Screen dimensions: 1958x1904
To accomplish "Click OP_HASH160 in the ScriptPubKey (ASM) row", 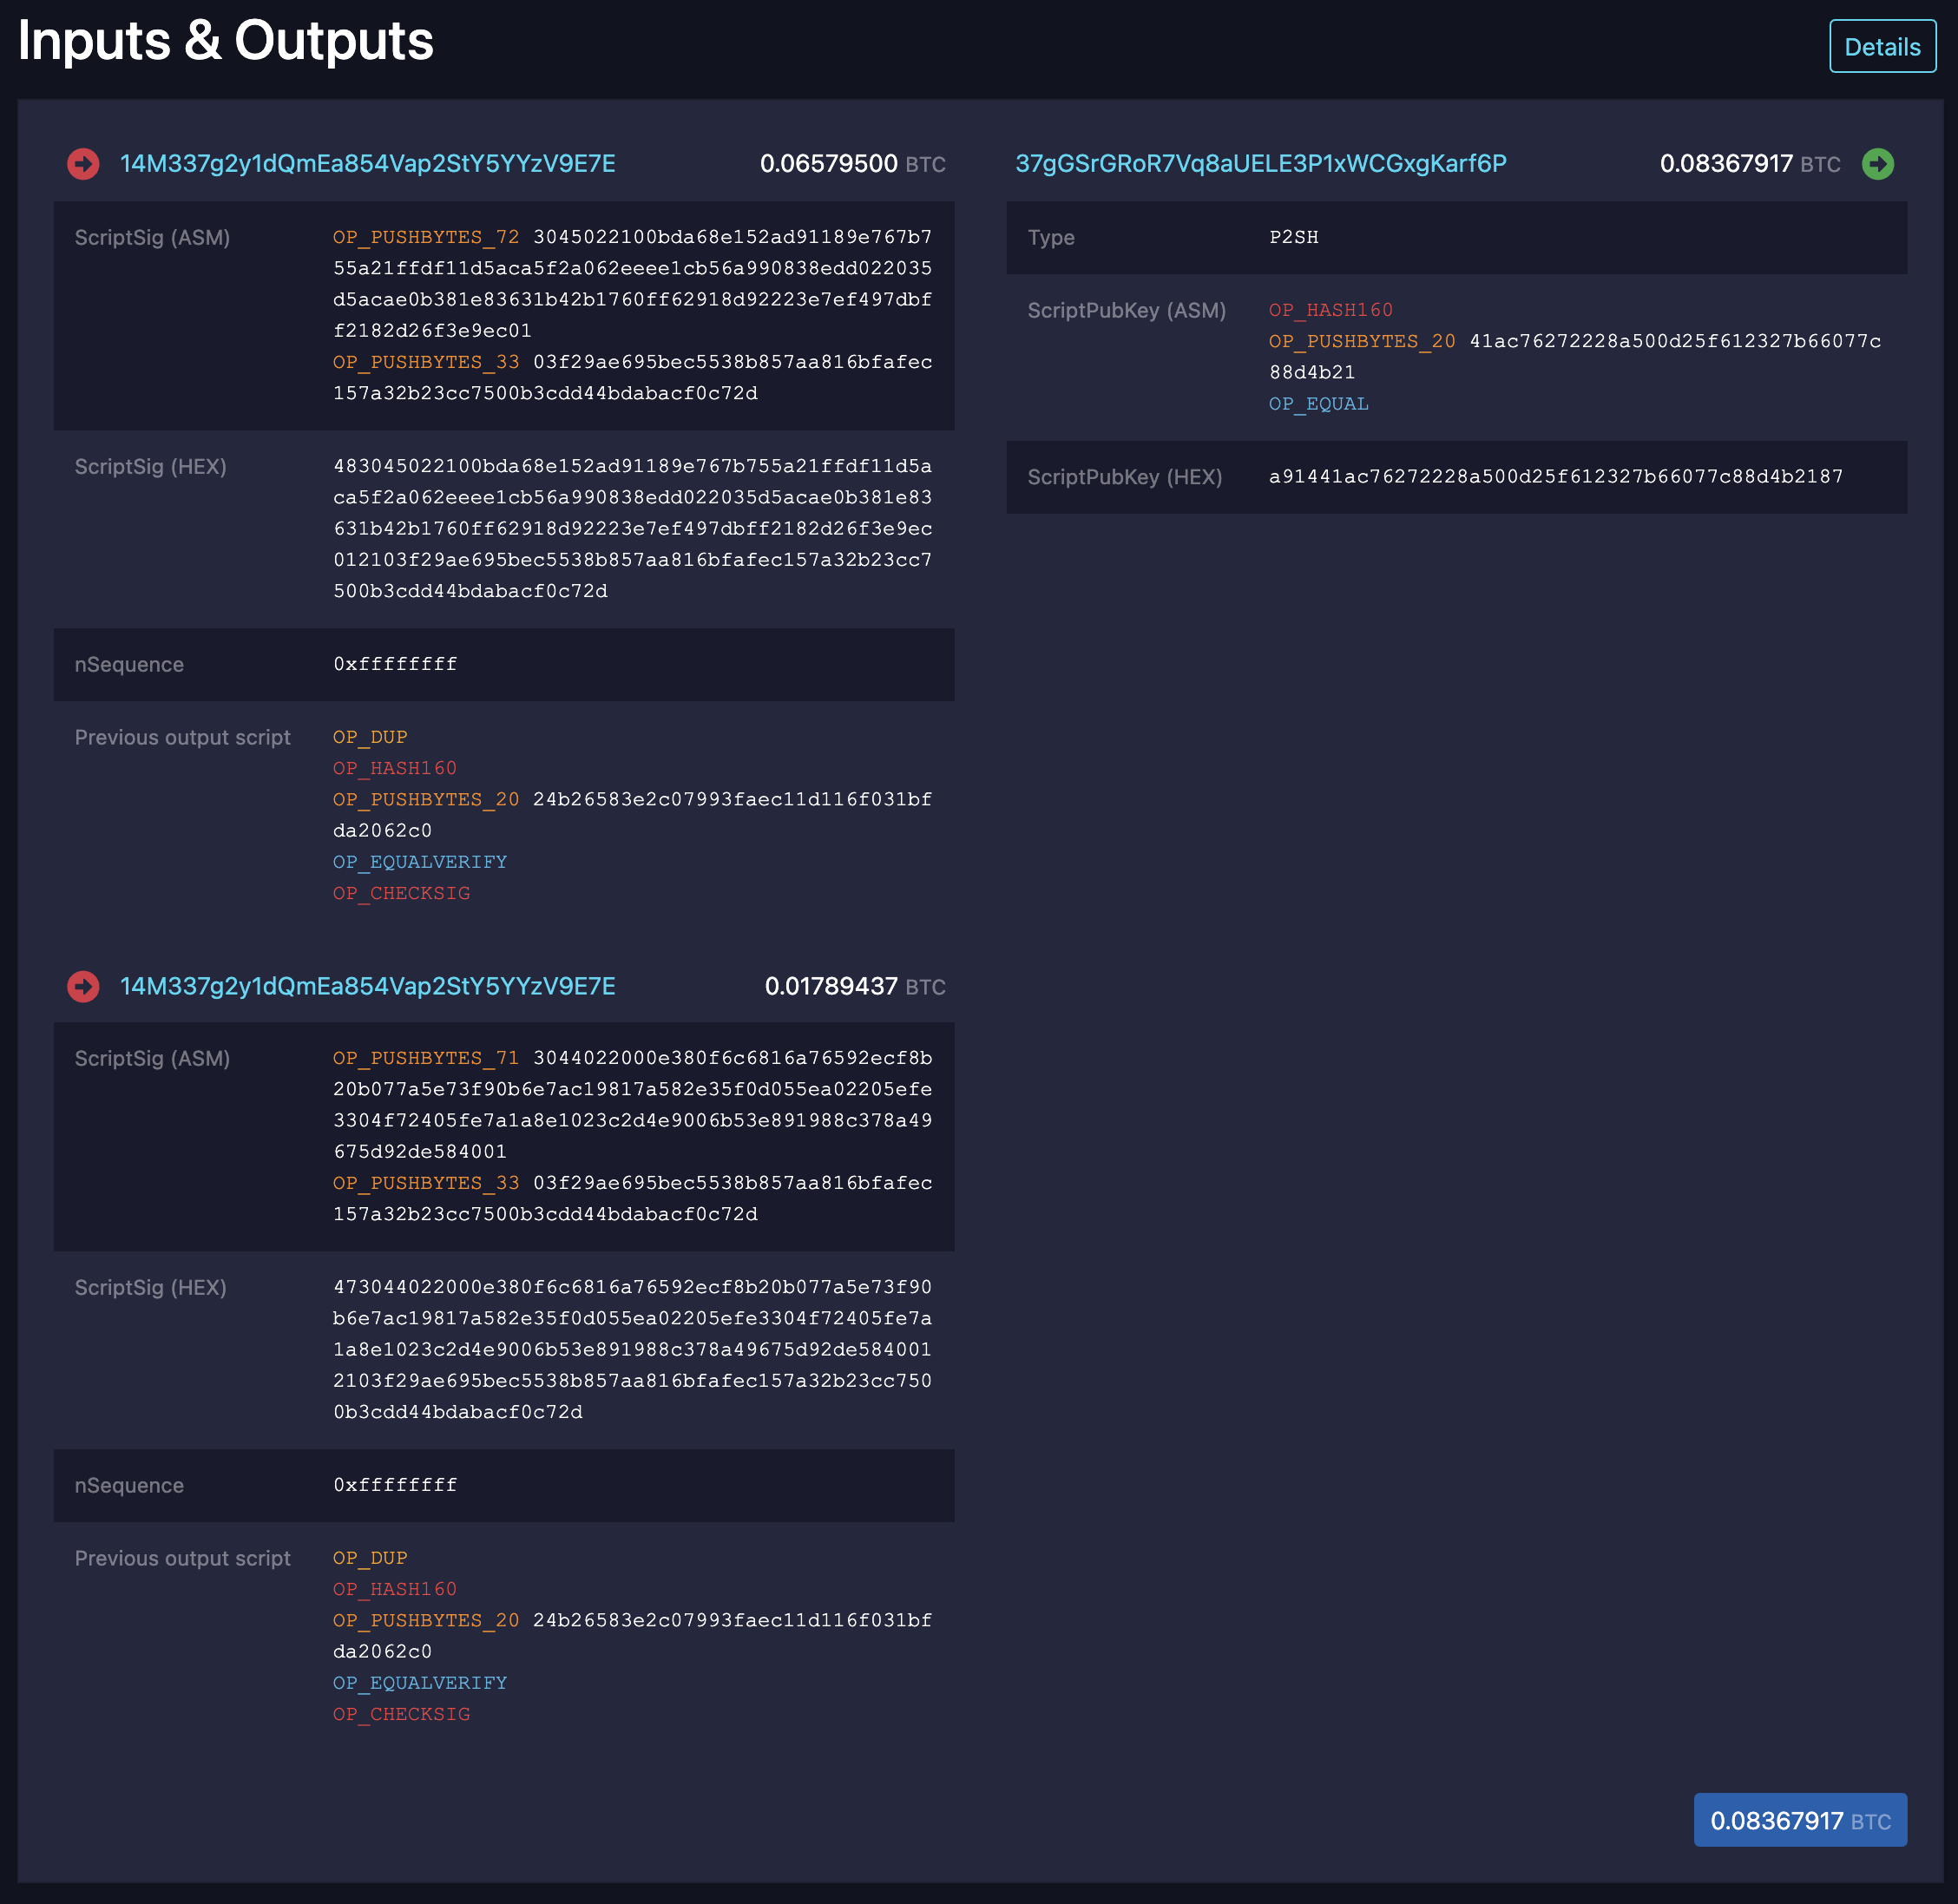I will 1330,310.
